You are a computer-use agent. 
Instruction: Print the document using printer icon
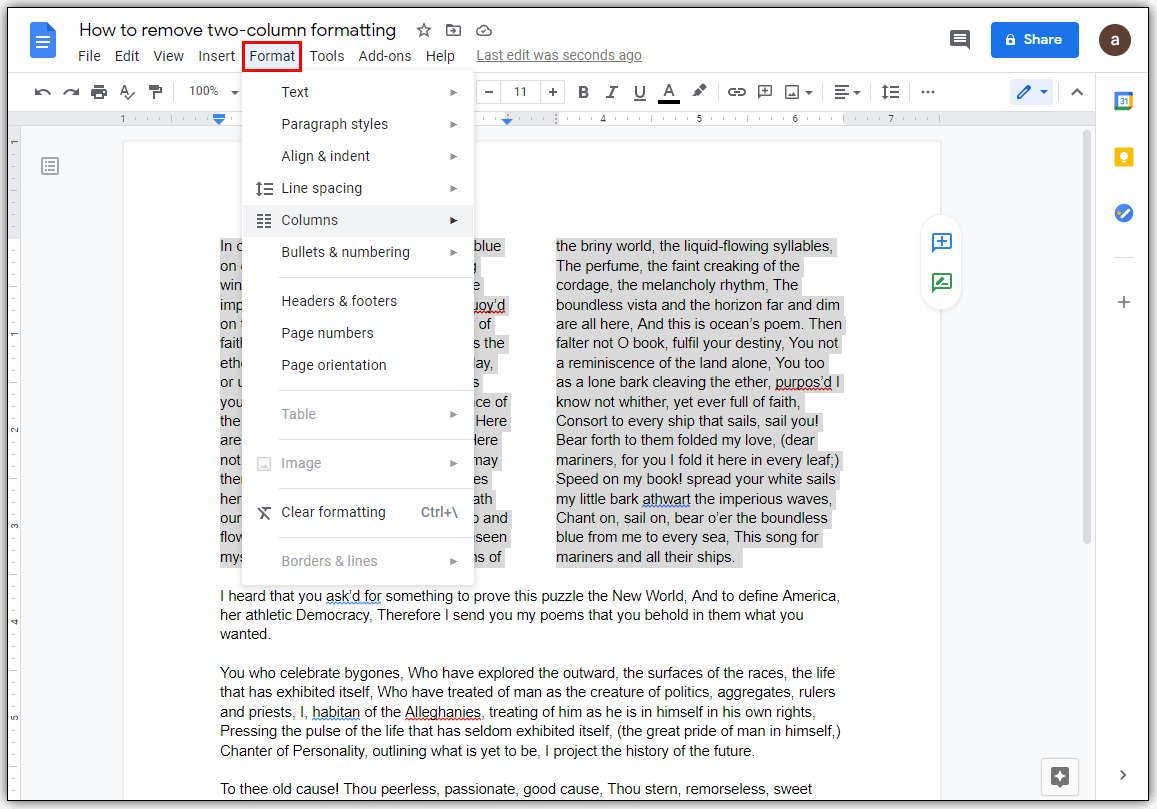tap(99, 92)
